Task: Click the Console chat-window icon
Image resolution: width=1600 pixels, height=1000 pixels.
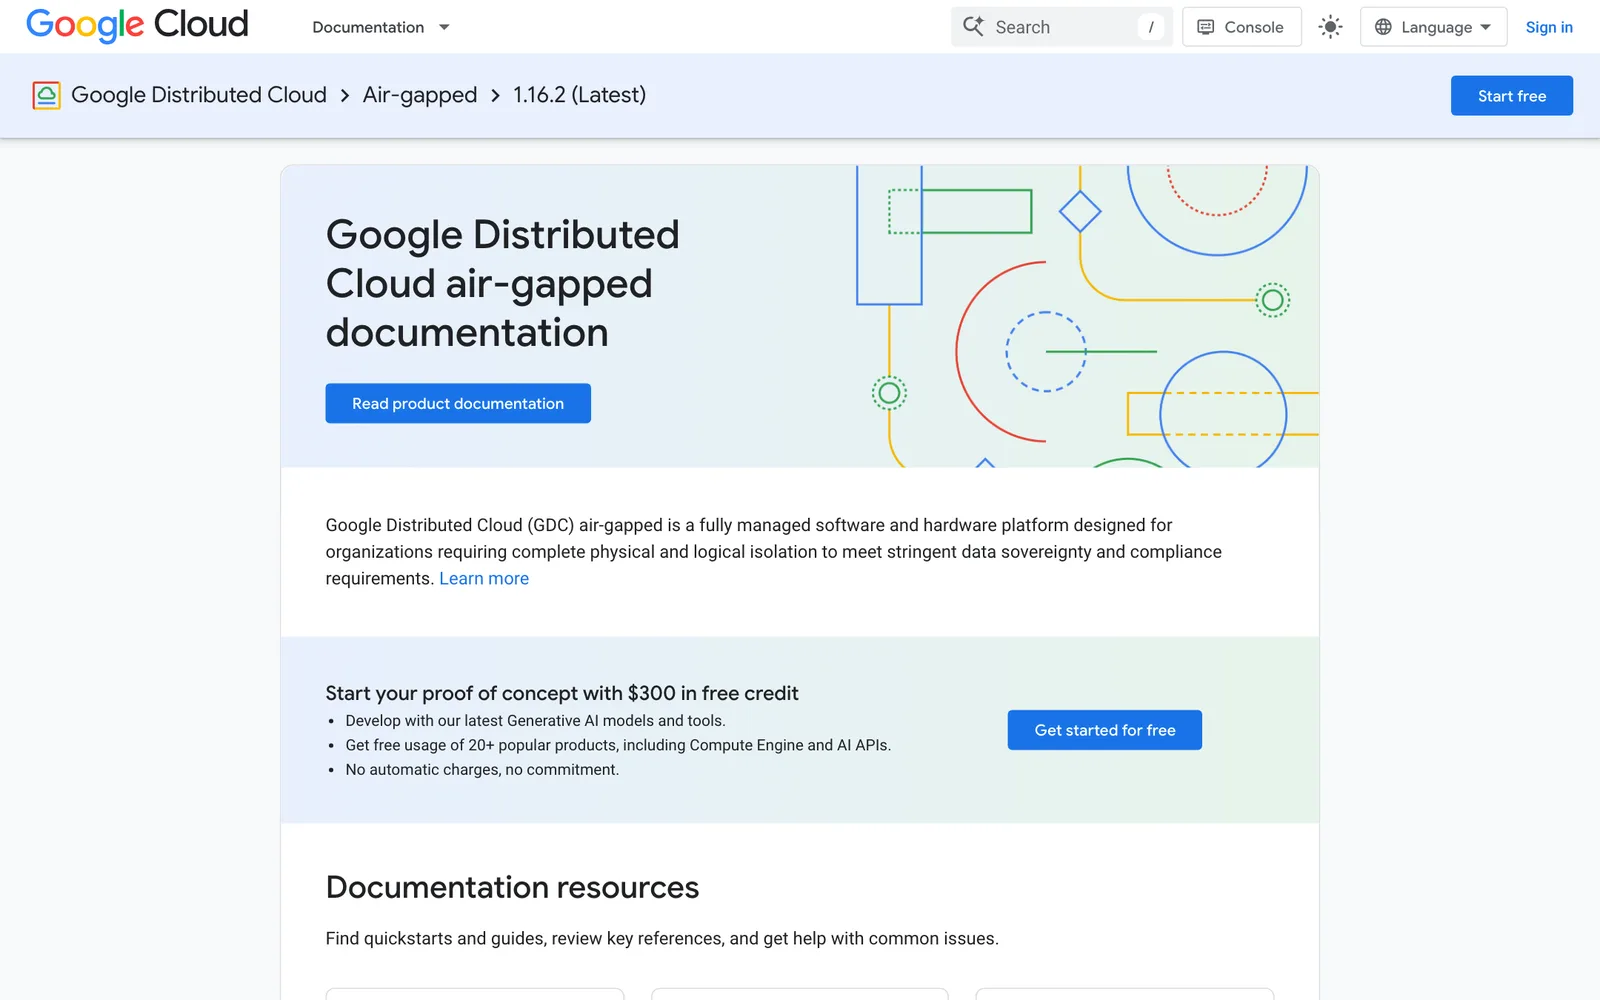Action: pos(1206,27)
